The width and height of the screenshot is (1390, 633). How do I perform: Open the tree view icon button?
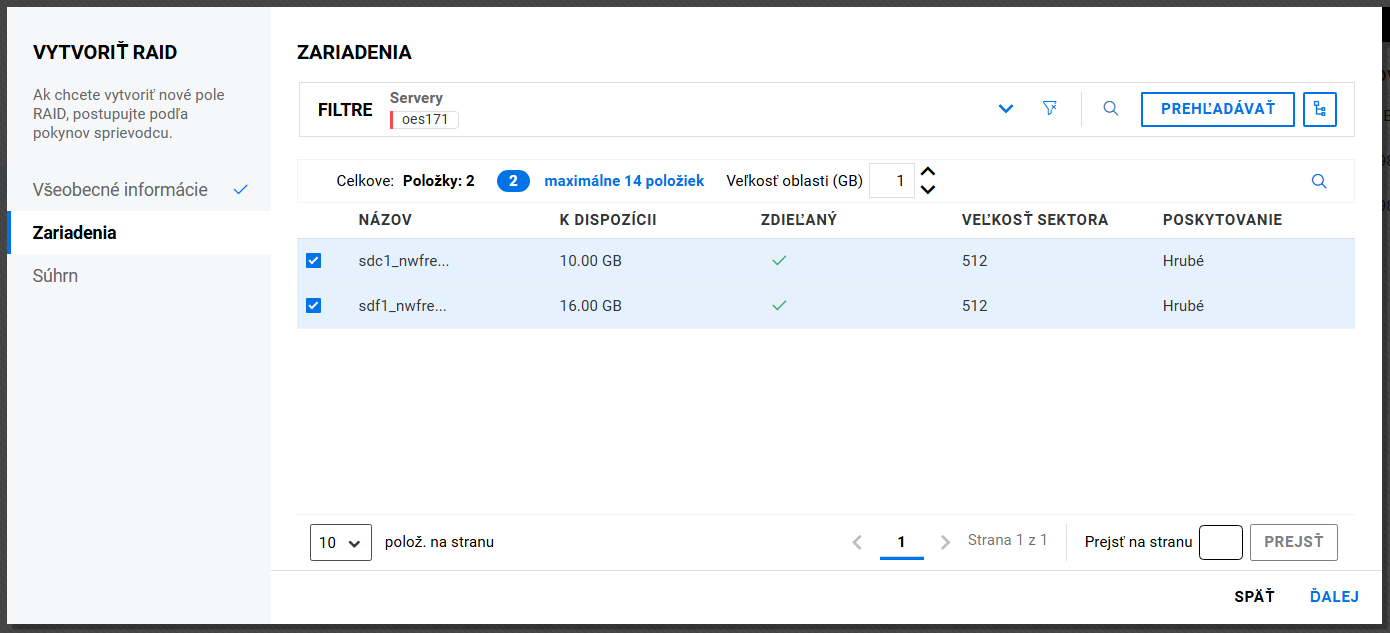pos(1320,109)
